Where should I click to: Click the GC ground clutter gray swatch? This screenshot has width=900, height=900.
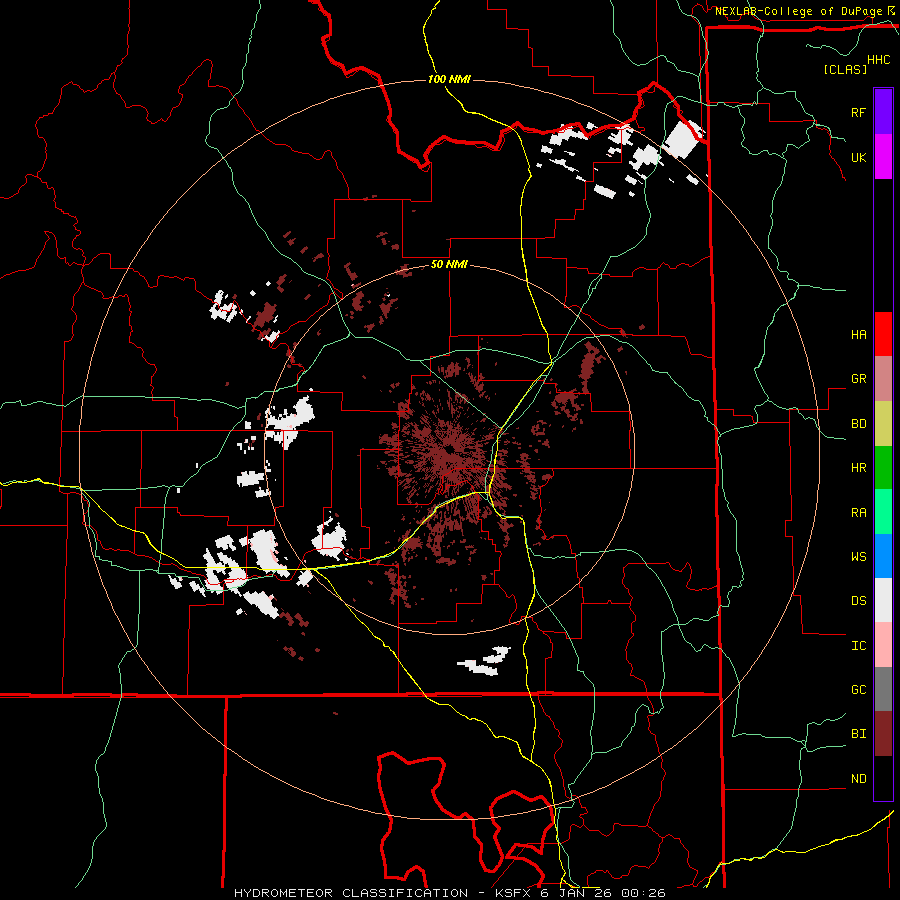coord(883,689)
